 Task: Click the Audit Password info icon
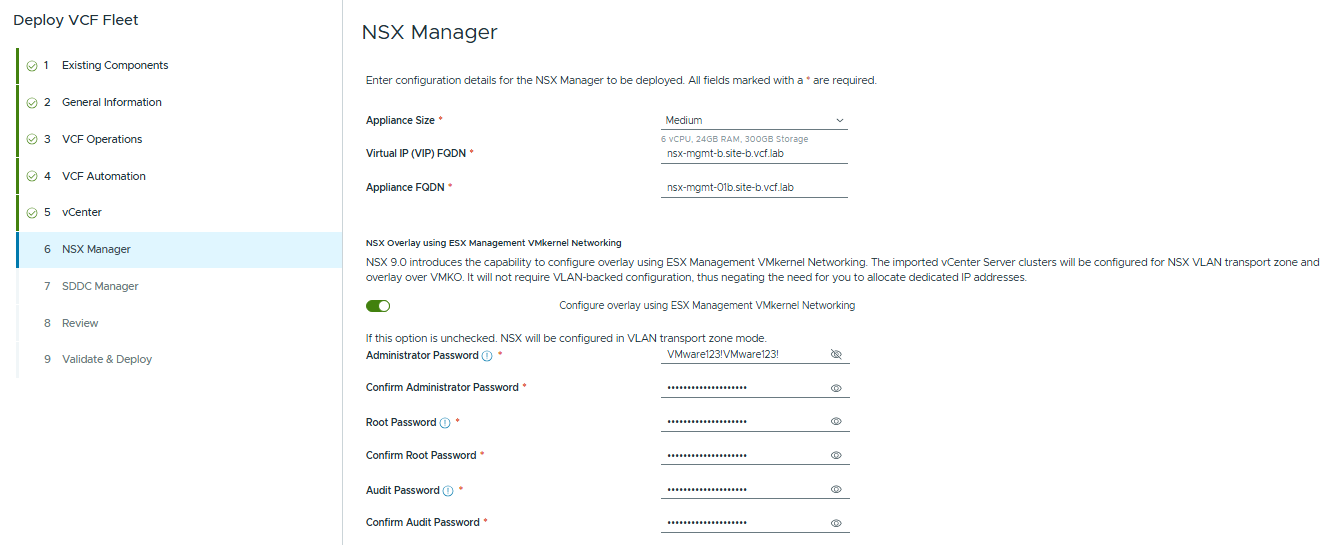click(448, 491)
